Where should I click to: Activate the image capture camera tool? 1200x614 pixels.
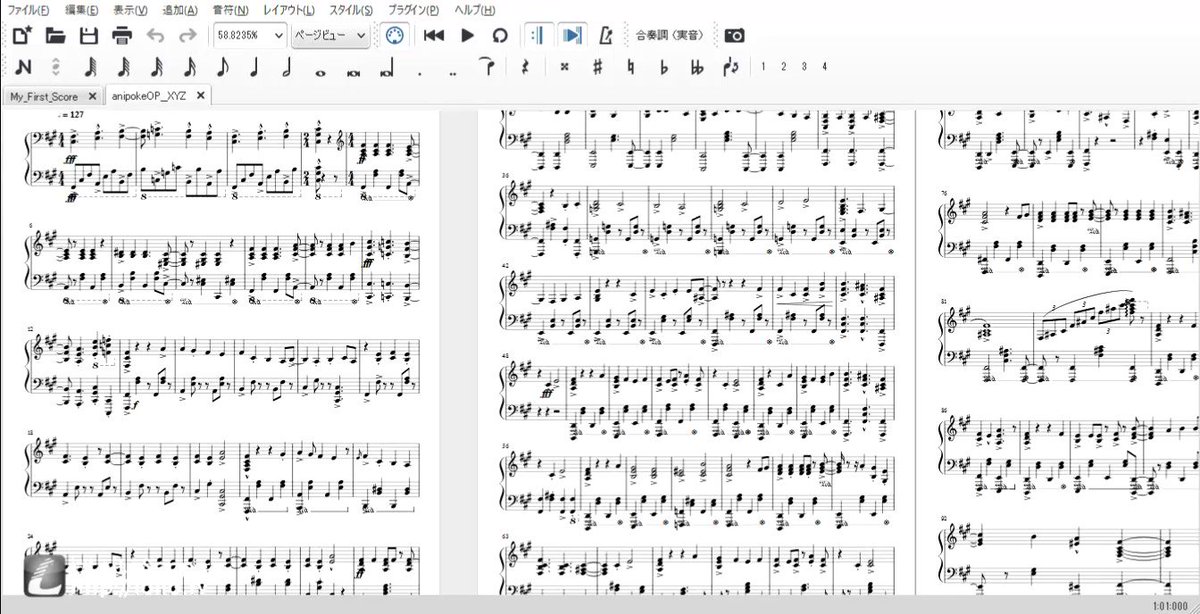(x=734, y=36)
